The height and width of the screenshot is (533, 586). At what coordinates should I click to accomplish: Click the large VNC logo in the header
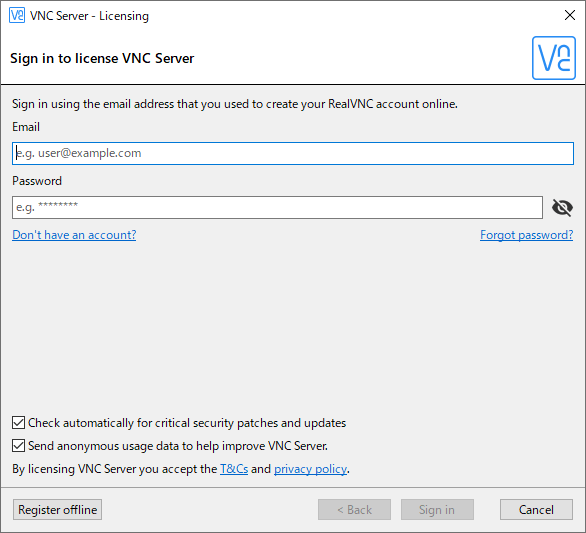pos(553,58)
